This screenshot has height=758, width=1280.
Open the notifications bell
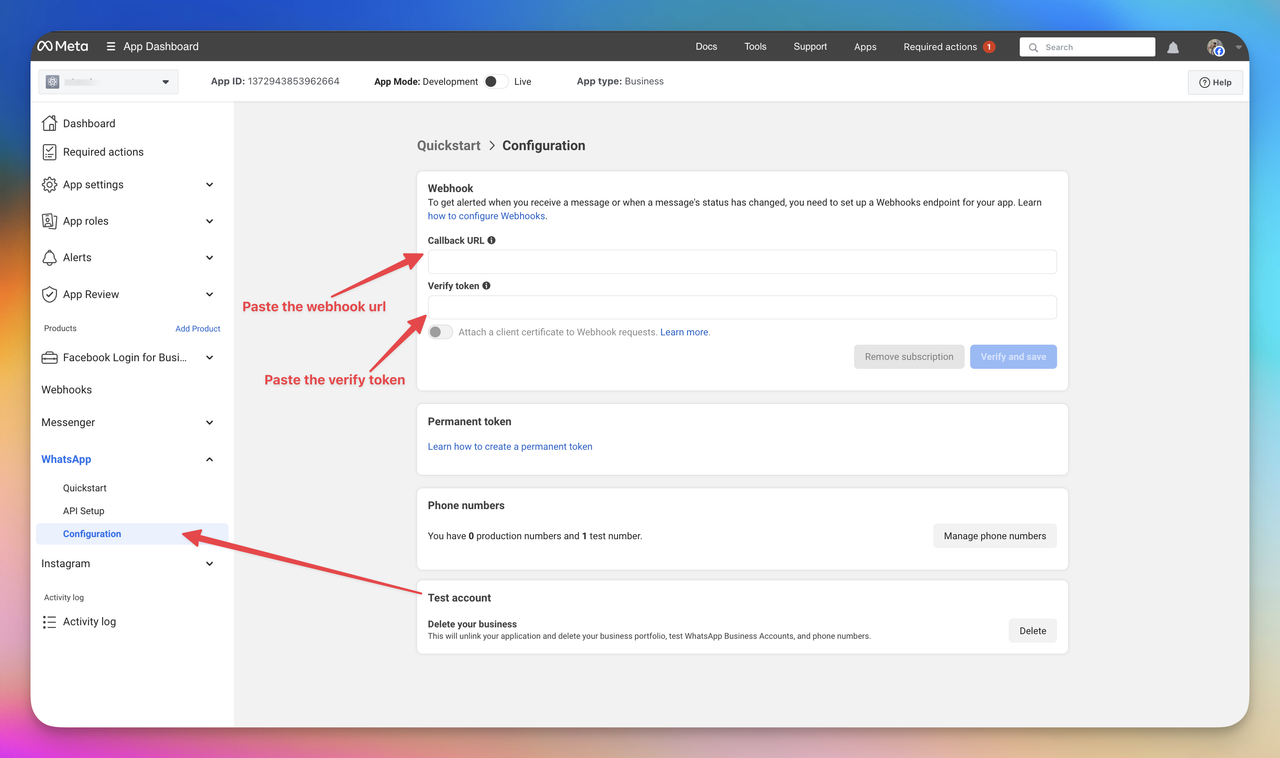click(1173, 47)
